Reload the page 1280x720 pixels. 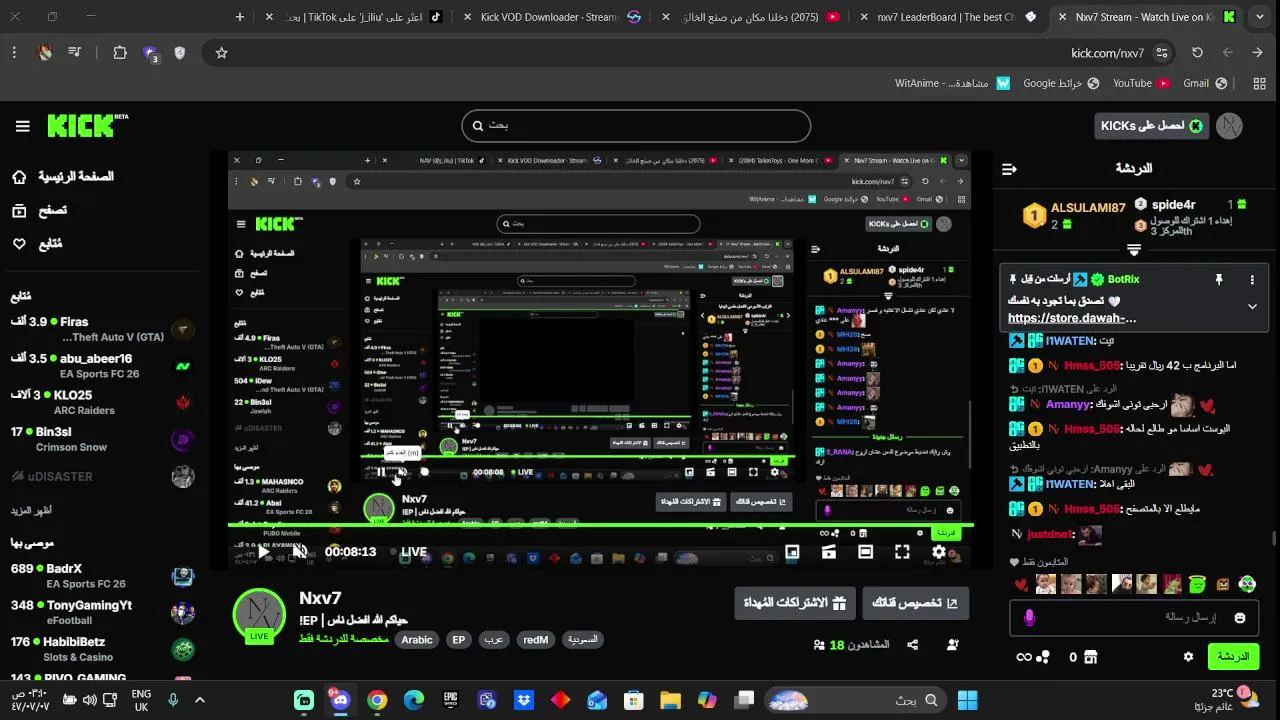[1197, 53]
